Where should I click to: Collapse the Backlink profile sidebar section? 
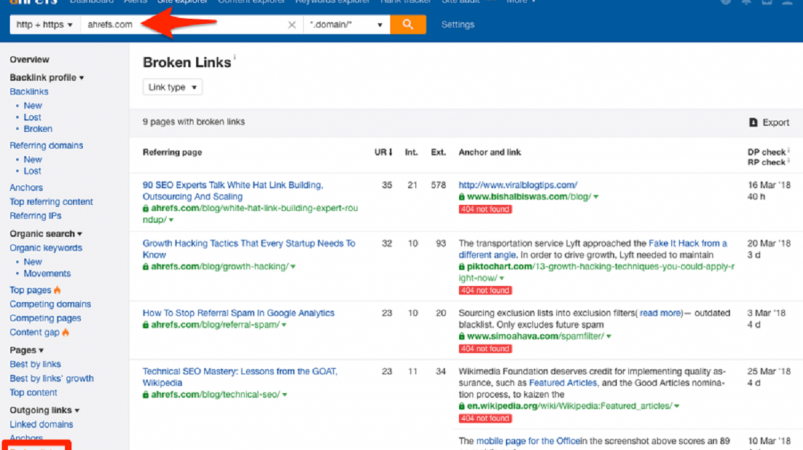[x=47, y=77]
